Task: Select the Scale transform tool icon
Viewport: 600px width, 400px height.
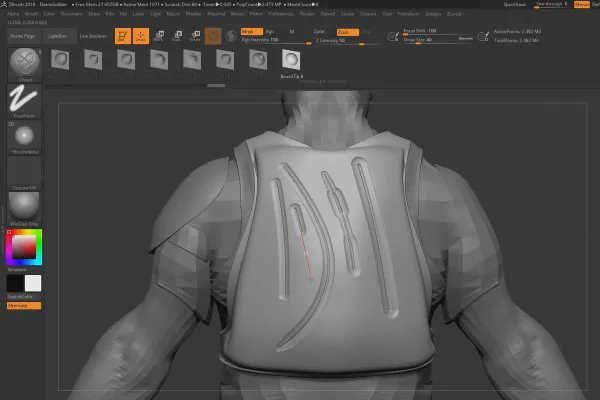Action: (177, 36)
